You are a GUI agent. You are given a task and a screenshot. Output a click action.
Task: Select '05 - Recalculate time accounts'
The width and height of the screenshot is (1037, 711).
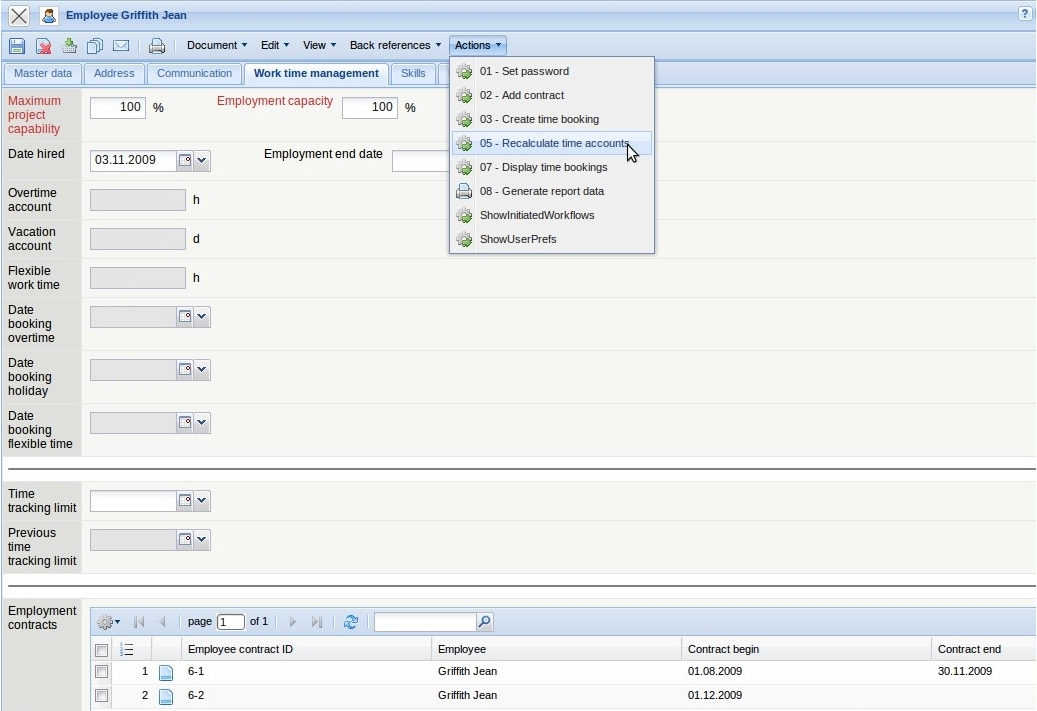tap(554, 143)
